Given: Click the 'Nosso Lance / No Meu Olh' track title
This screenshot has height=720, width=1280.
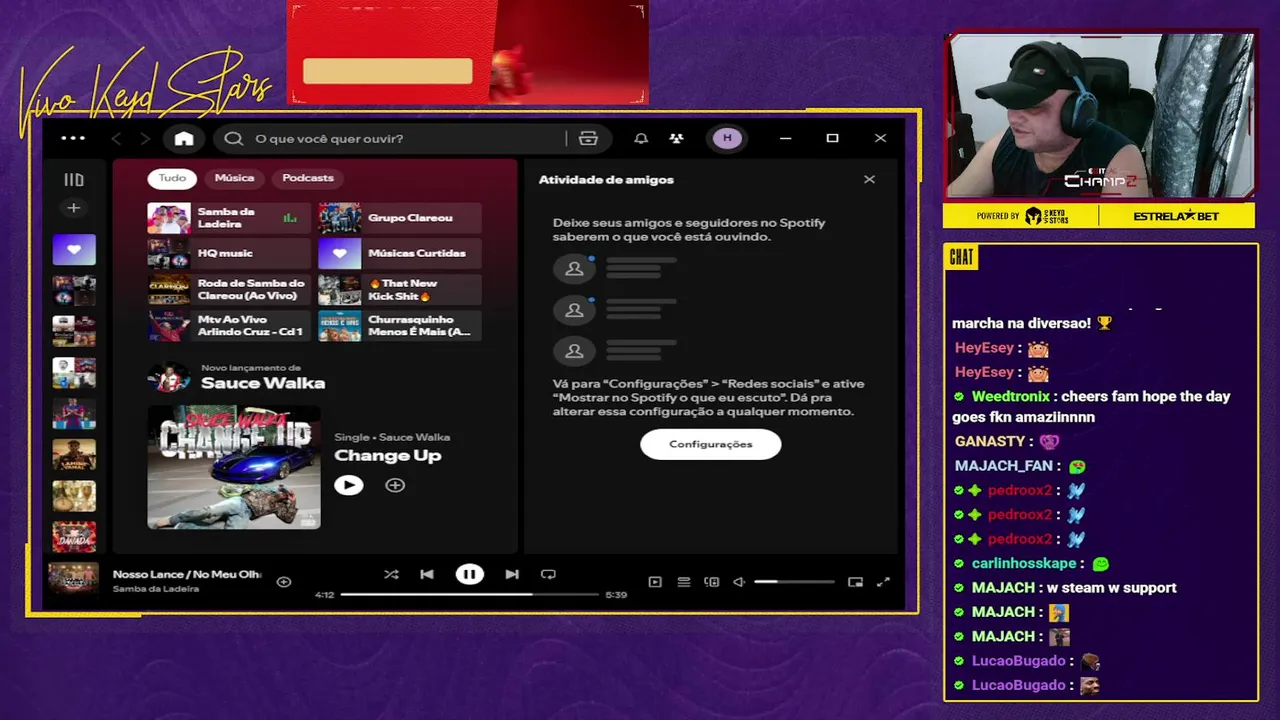Looking at the screenshot, I should coord(187,574).
